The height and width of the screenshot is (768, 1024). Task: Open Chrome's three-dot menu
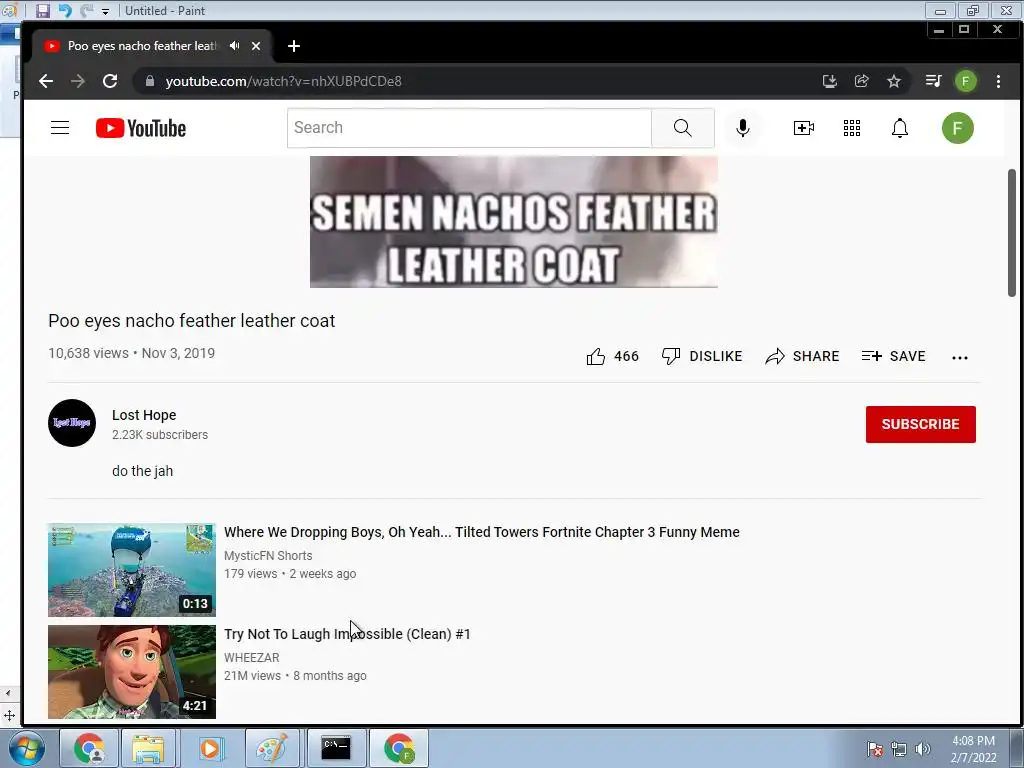998,81
